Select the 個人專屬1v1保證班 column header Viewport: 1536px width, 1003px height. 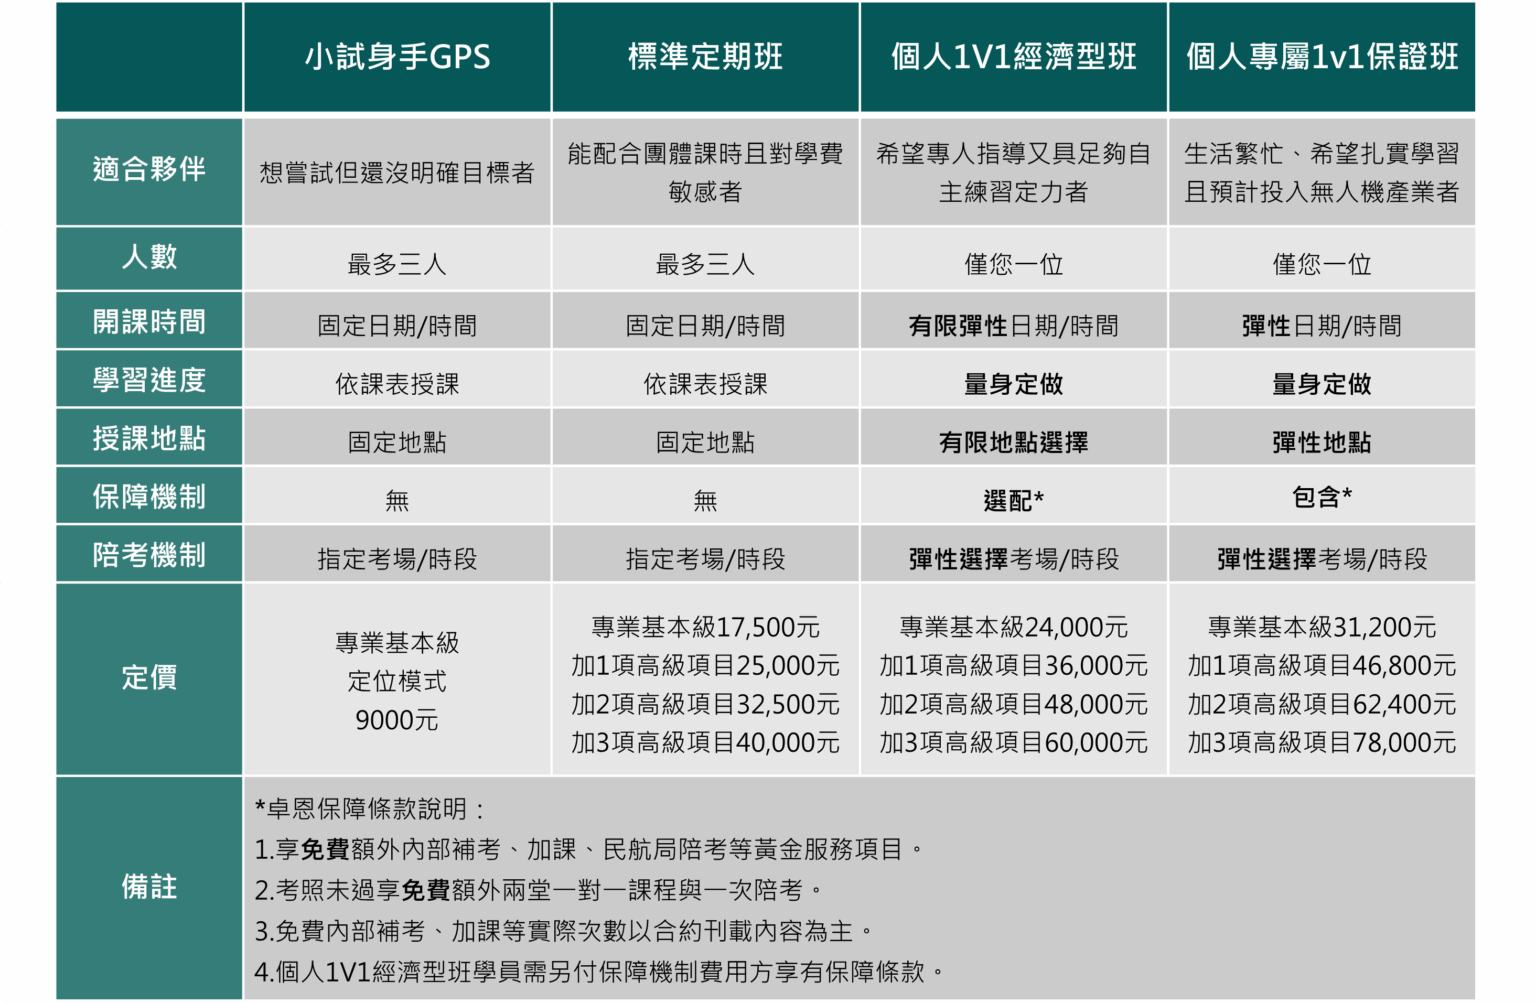[1321, 57]
